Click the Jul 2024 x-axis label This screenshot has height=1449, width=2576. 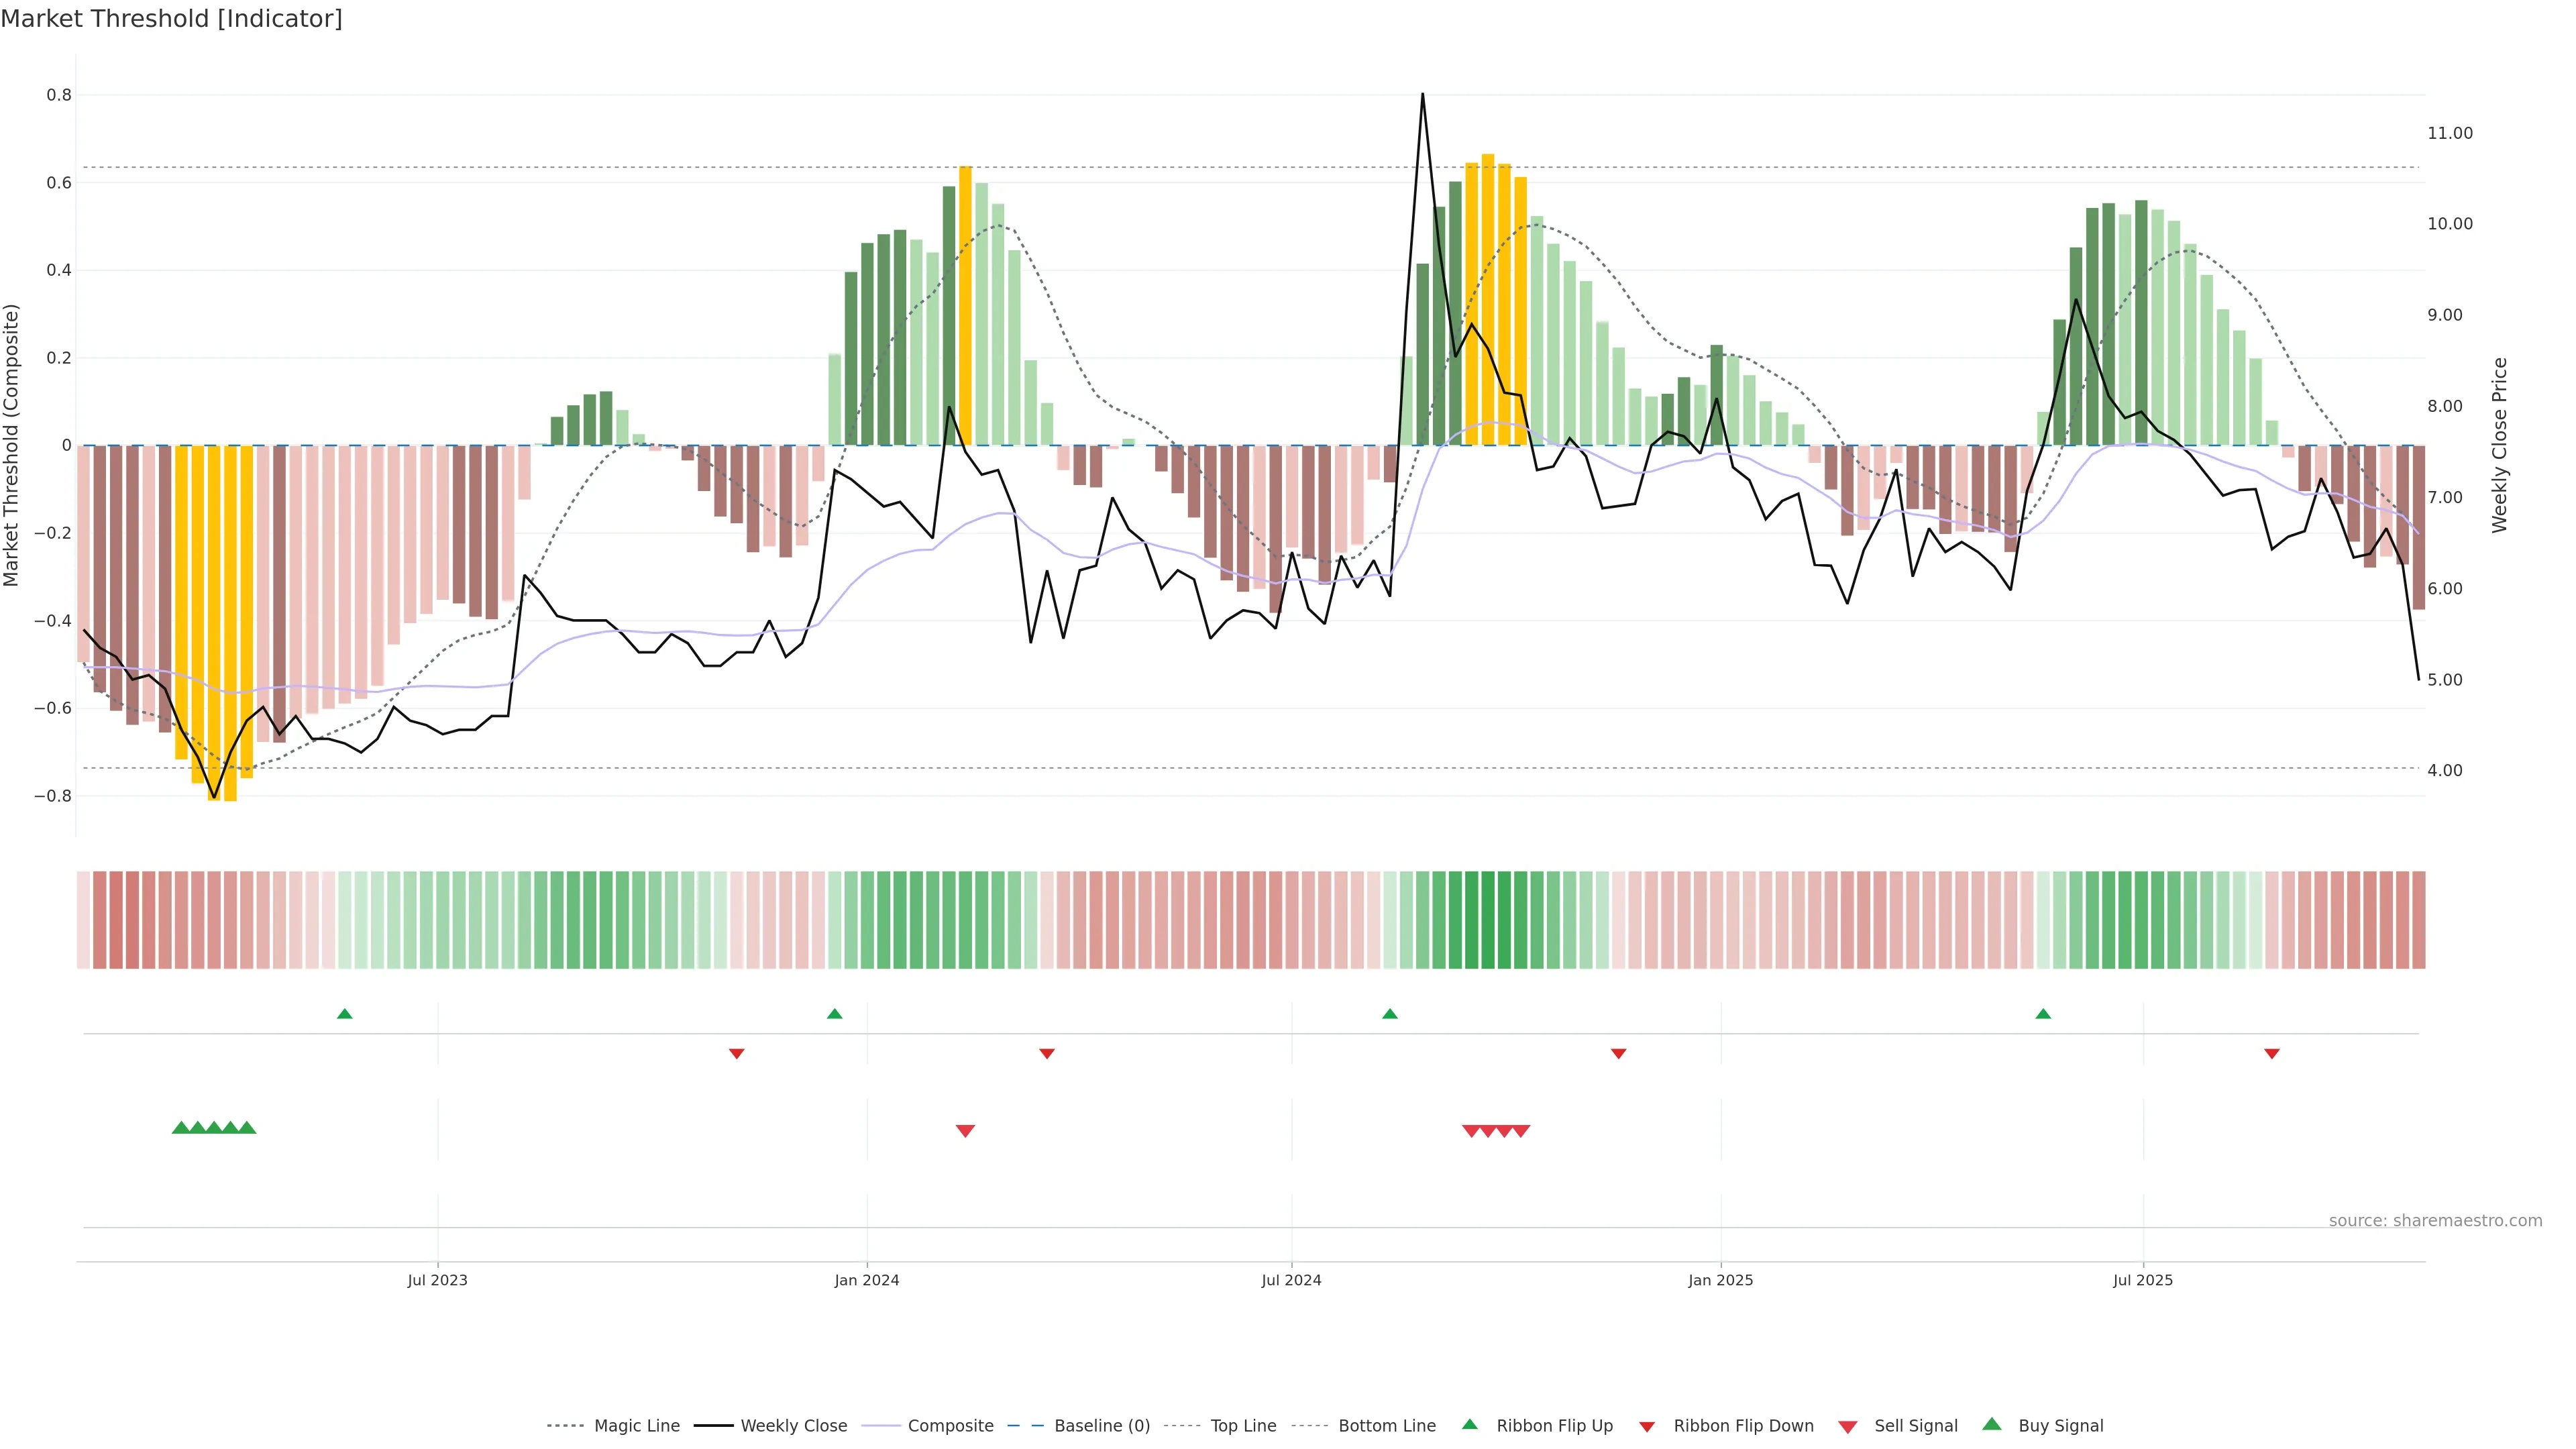1291,1280
